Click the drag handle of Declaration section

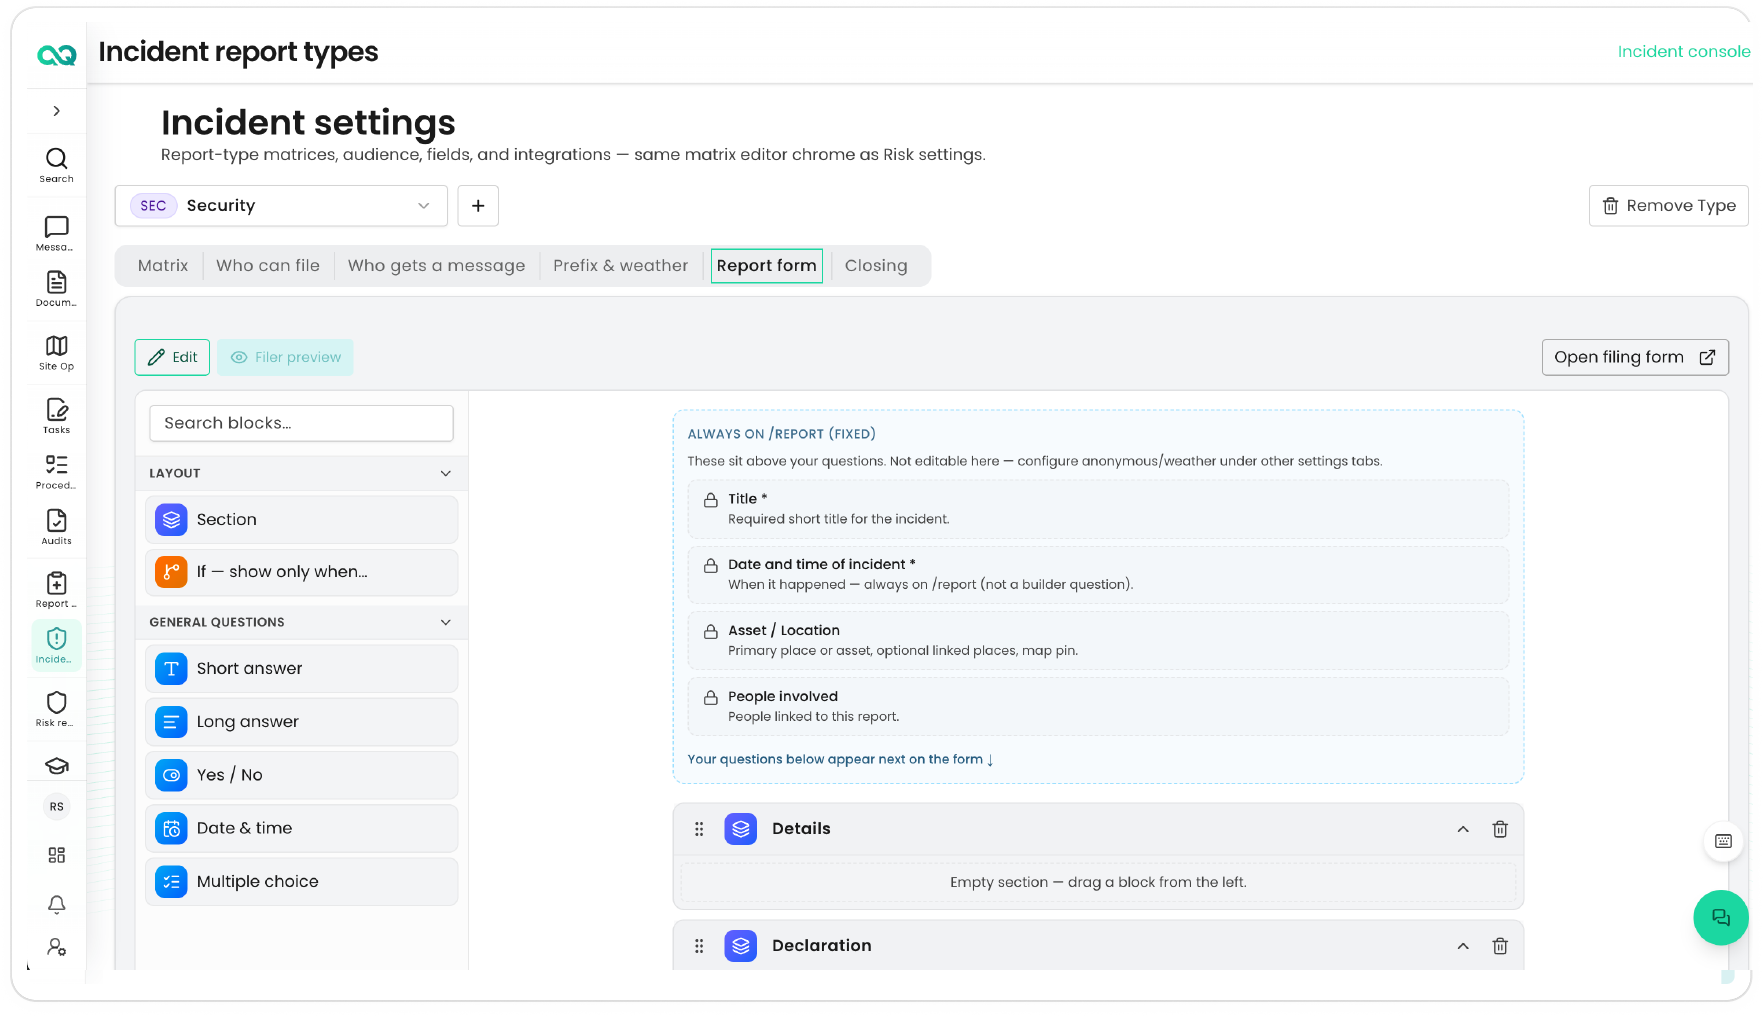coord(699,946)
